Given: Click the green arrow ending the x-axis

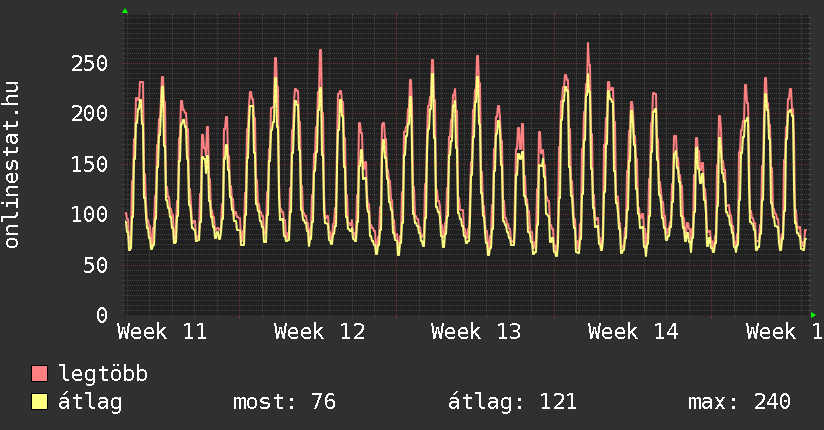Looking at the screenshot, I should [x=813, y=315].
